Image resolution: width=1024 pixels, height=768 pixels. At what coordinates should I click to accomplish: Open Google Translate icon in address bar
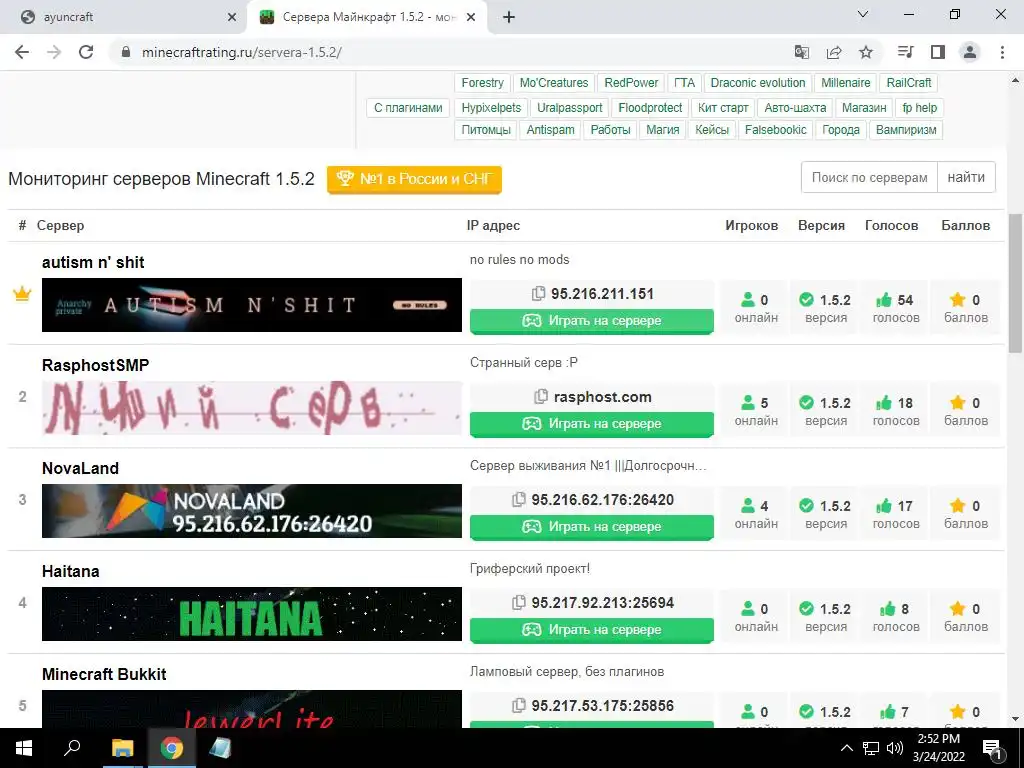coord(802,52)
